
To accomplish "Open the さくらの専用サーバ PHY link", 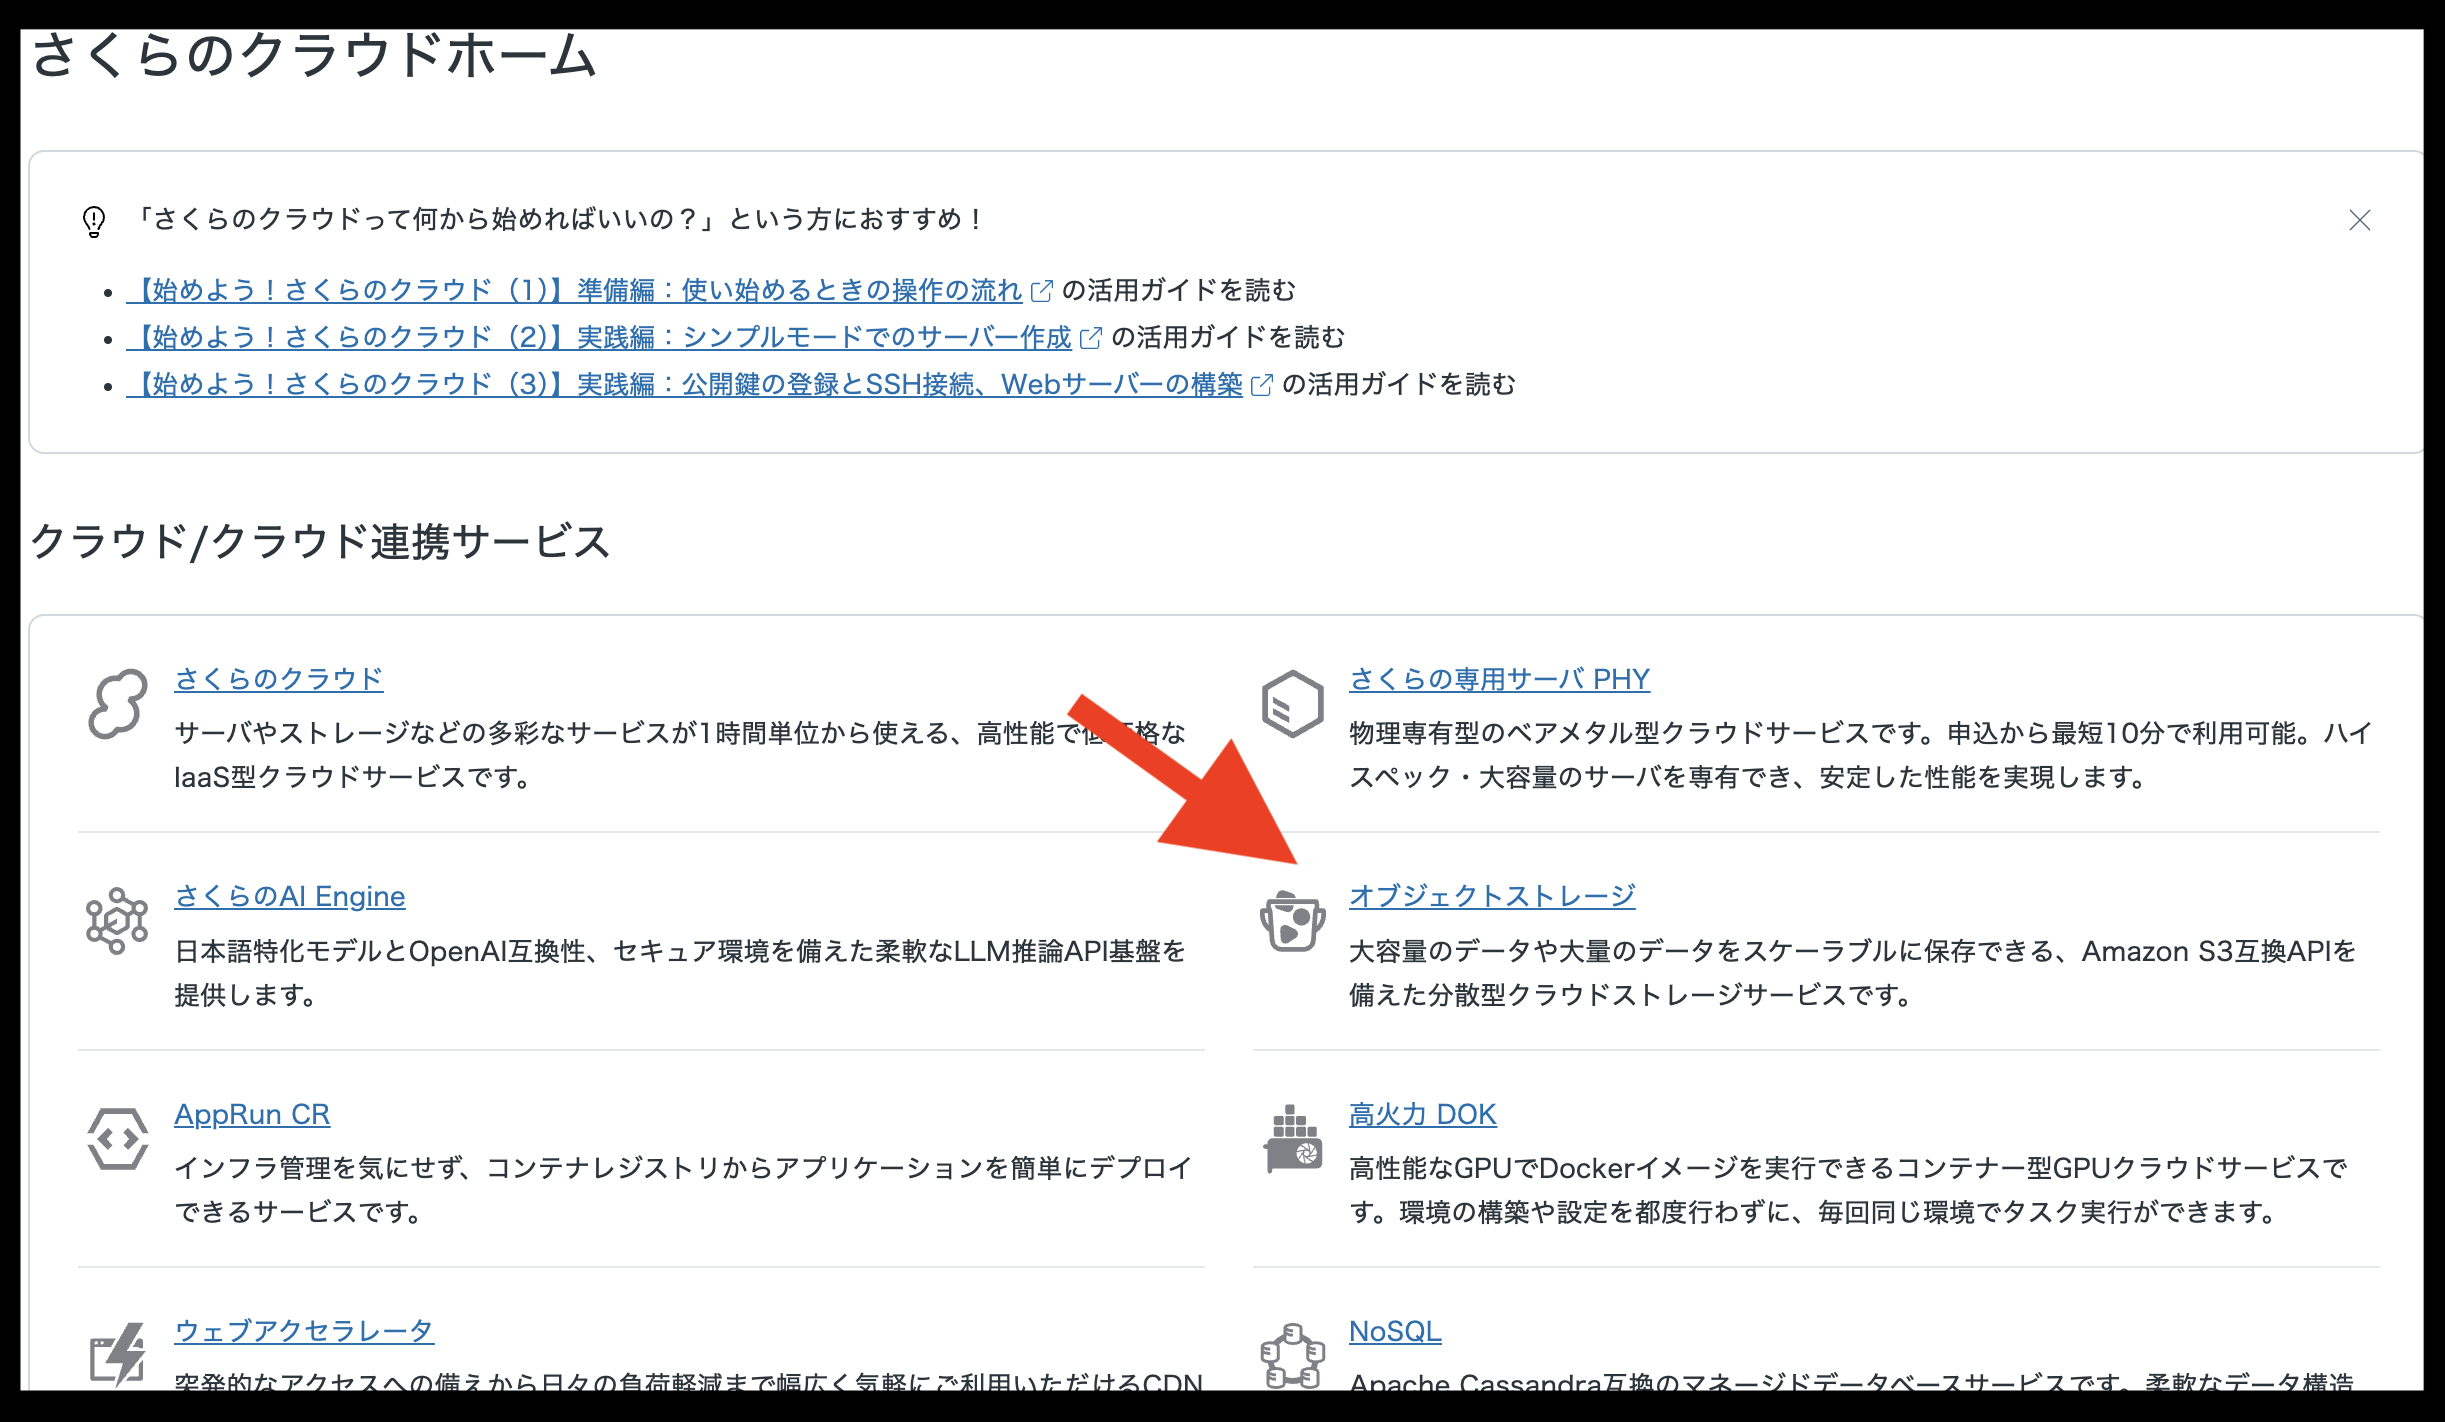I will [x=1498, y=679].
